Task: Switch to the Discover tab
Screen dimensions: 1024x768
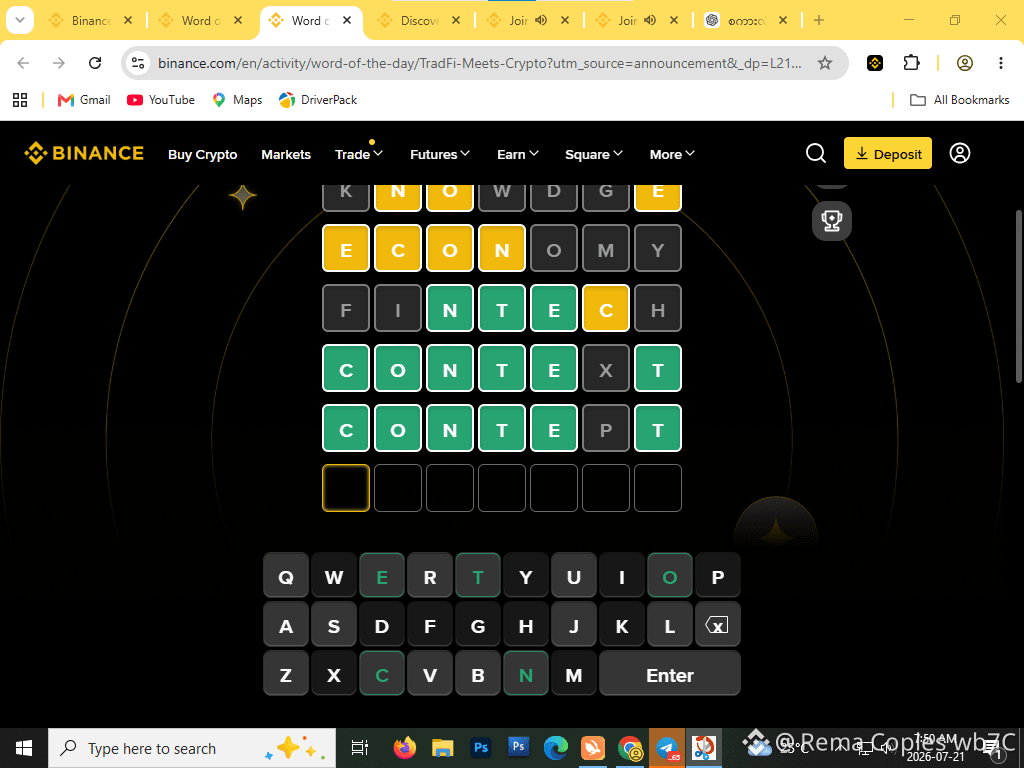Action: (420, 20)
